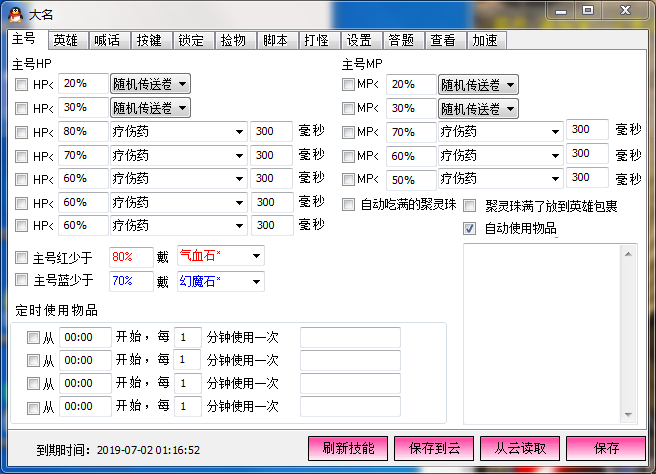Switch to the 脚本 tab
656x474 pixels.
(277, 41)
